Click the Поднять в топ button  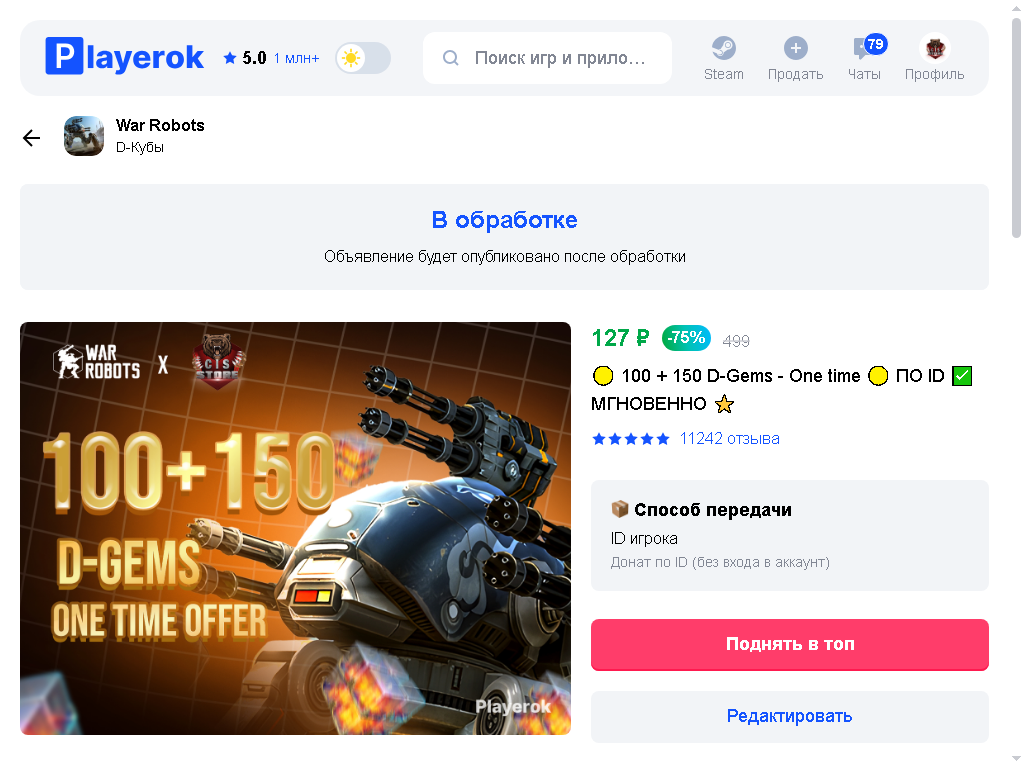click(790, 645)
